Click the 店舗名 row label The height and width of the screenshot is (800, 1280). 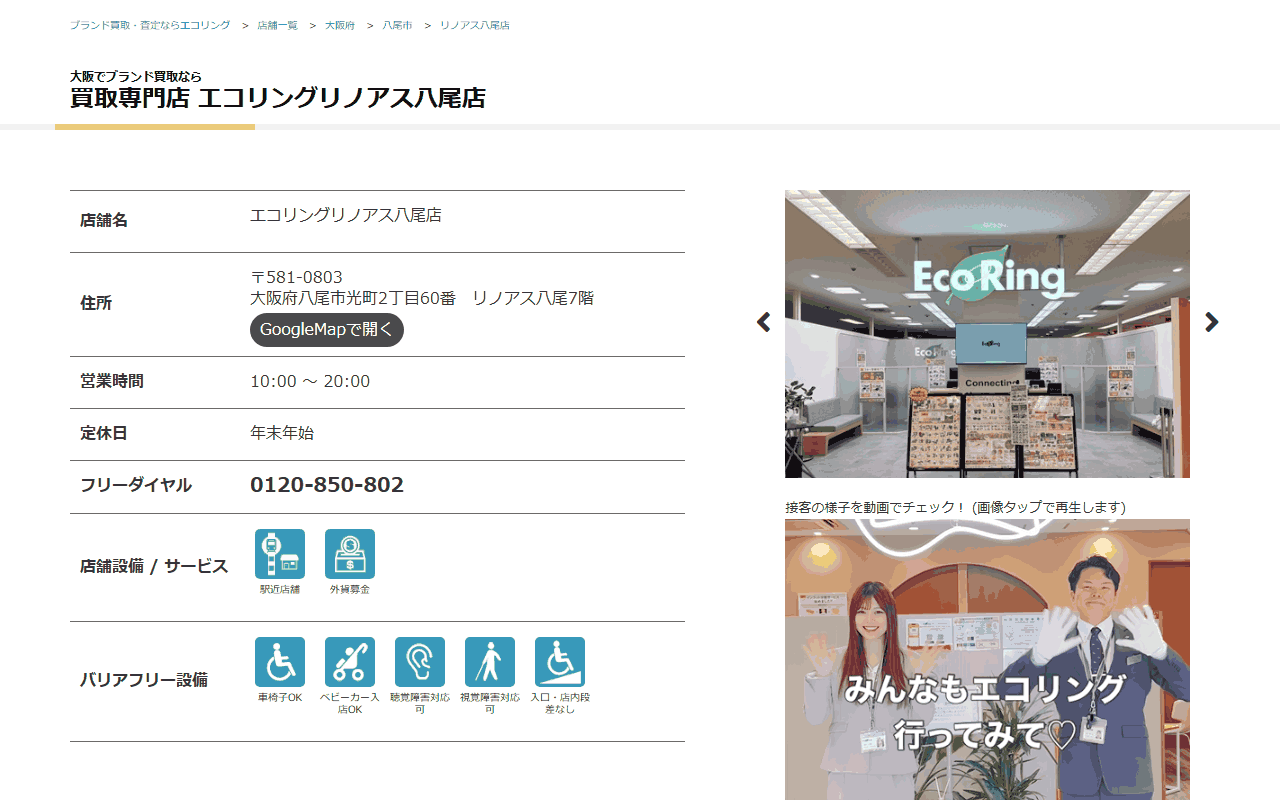[104, 220]
